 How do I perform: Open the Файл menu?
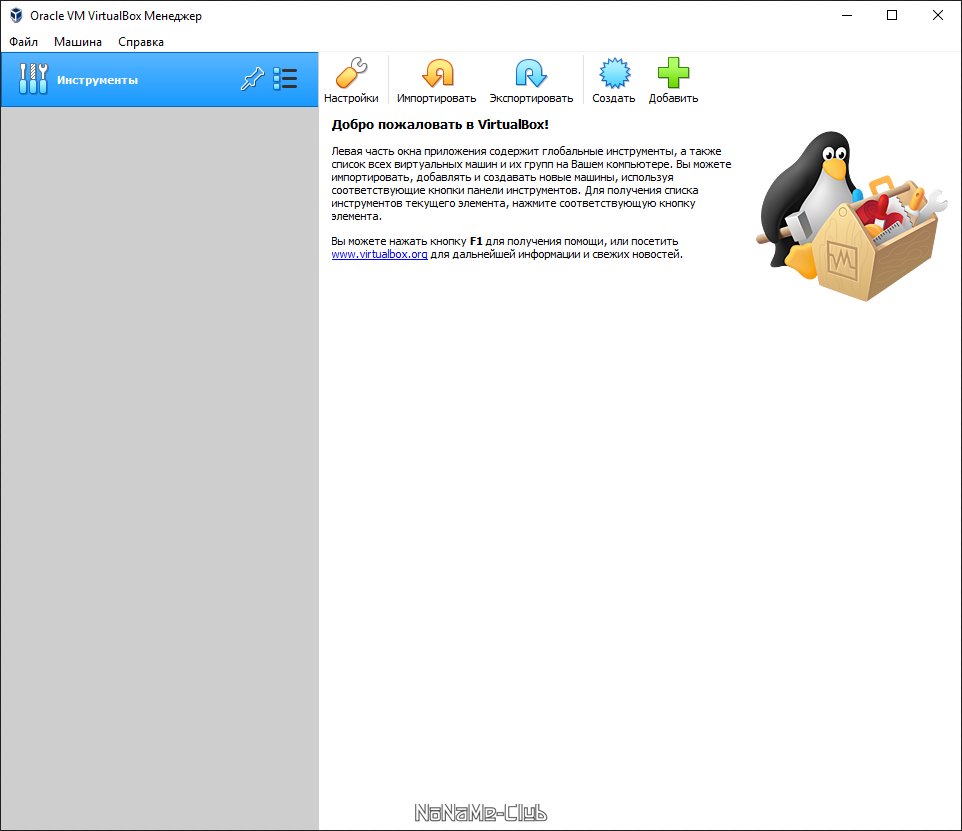[x=23, y=42]
